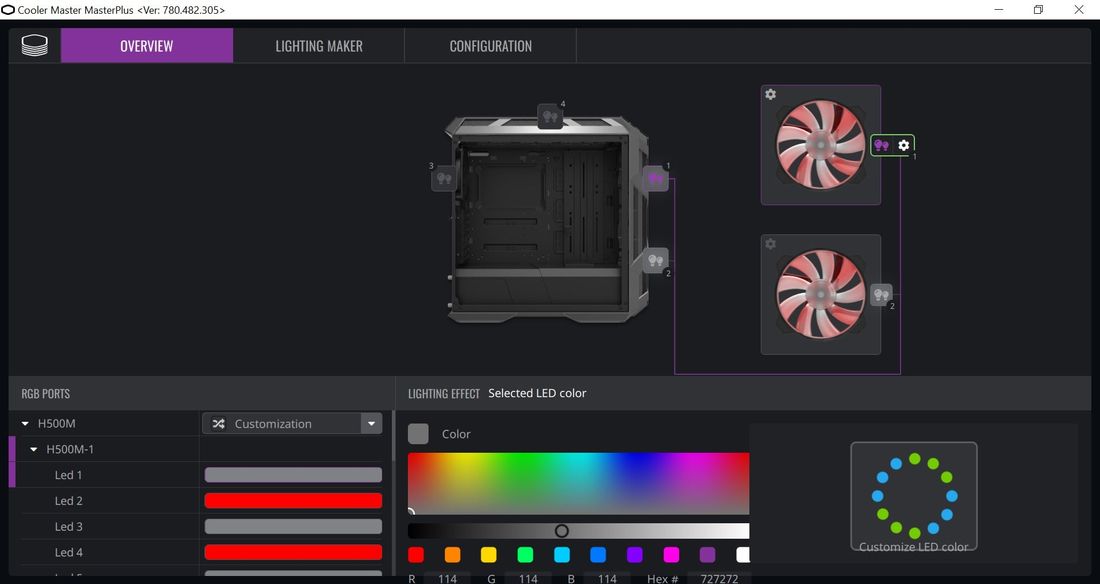
Task: Collapse the H500M tree node
Action: pos(25,424)
